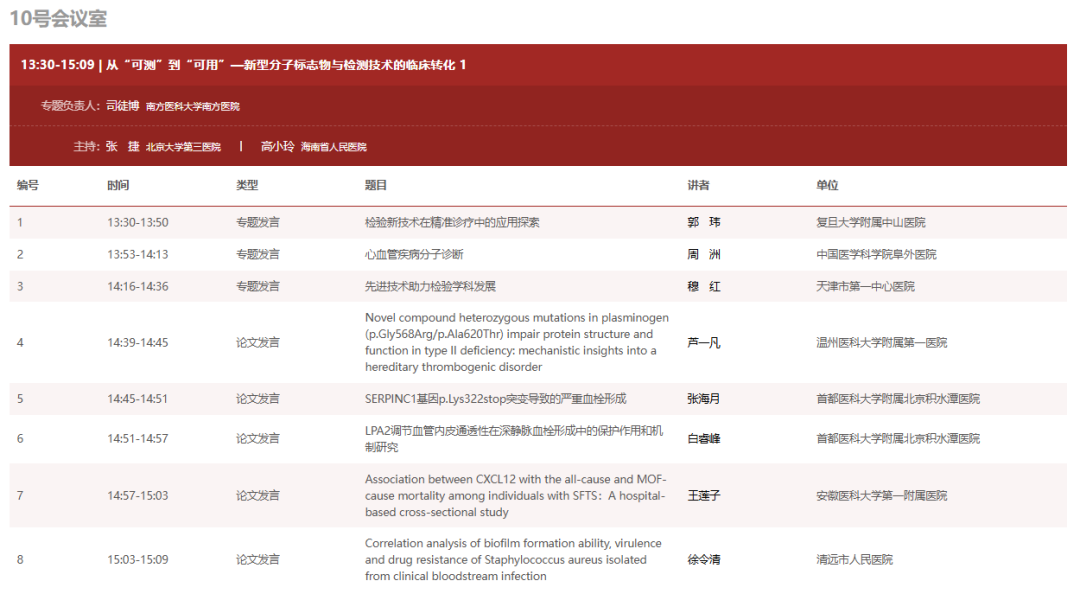Click speaker 穆红 in row 3
1080x600 pixels.
pos(704,287)
